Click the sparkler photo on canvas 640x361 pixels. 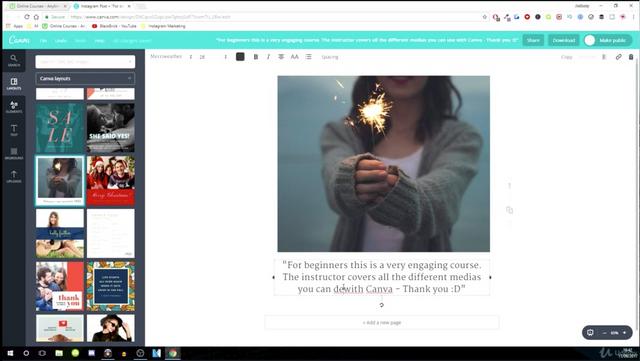(384, 164)
